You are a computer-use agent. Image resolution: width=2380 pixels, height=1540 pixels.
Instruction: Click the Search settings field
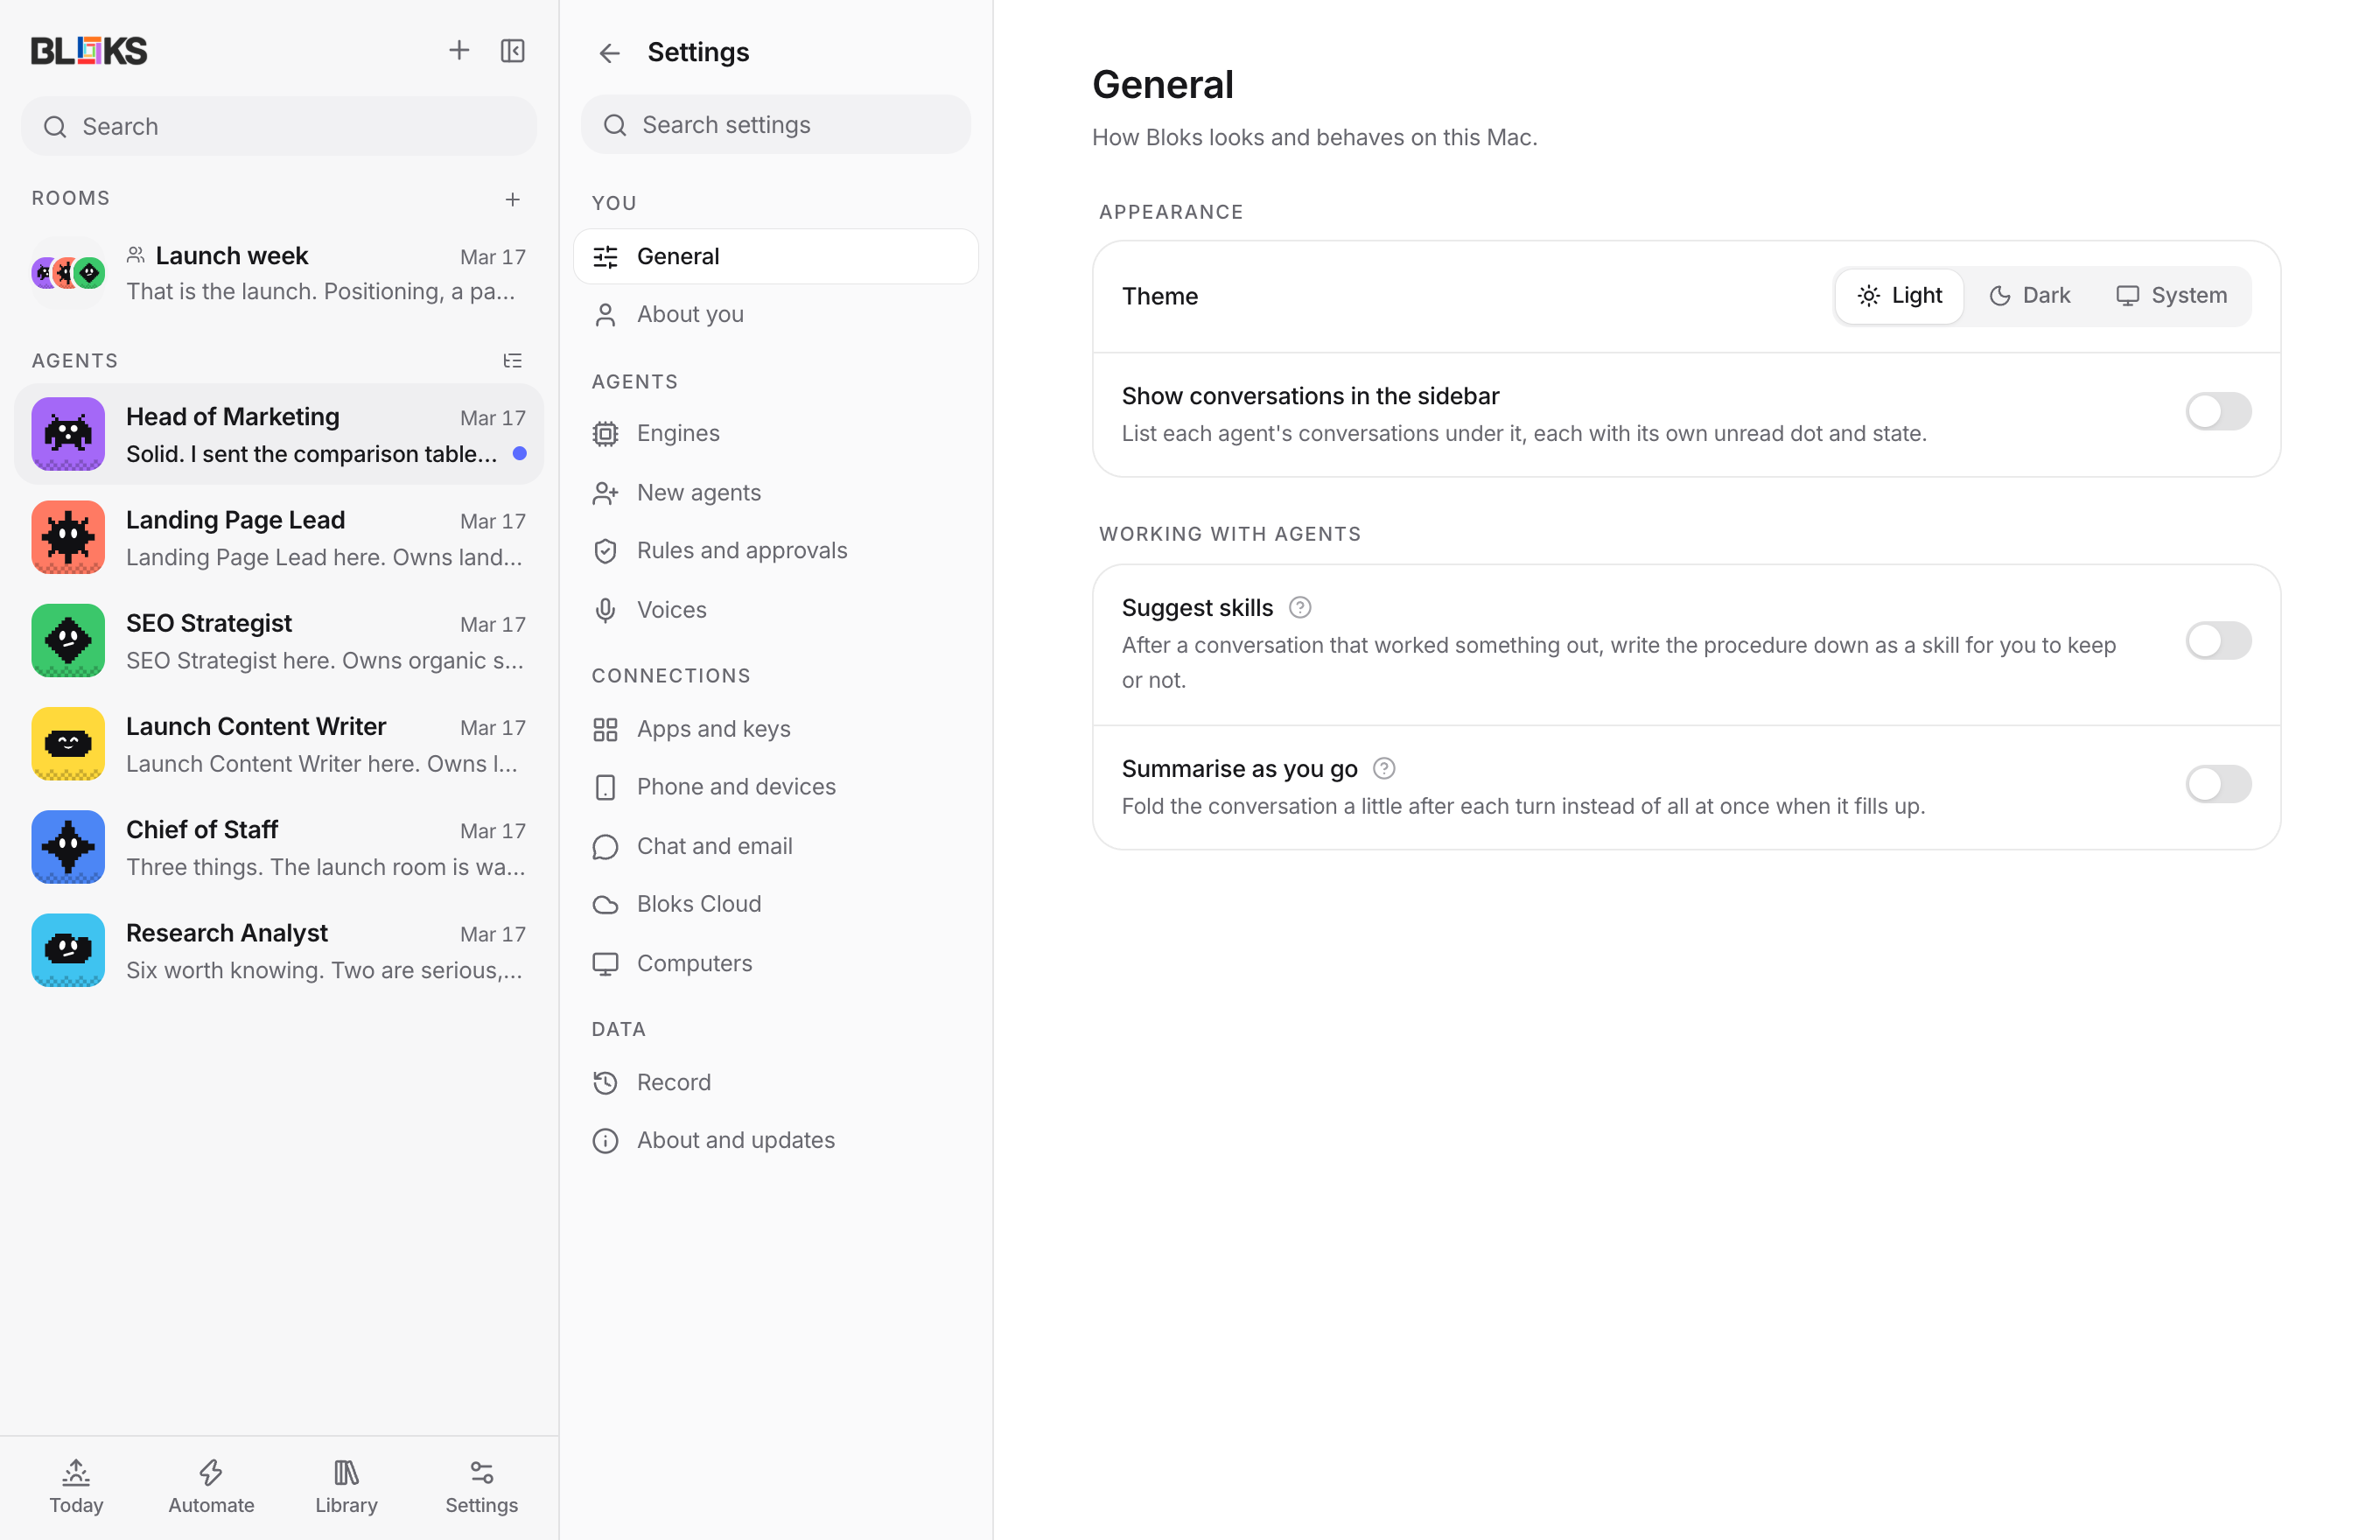coord(776,125)
